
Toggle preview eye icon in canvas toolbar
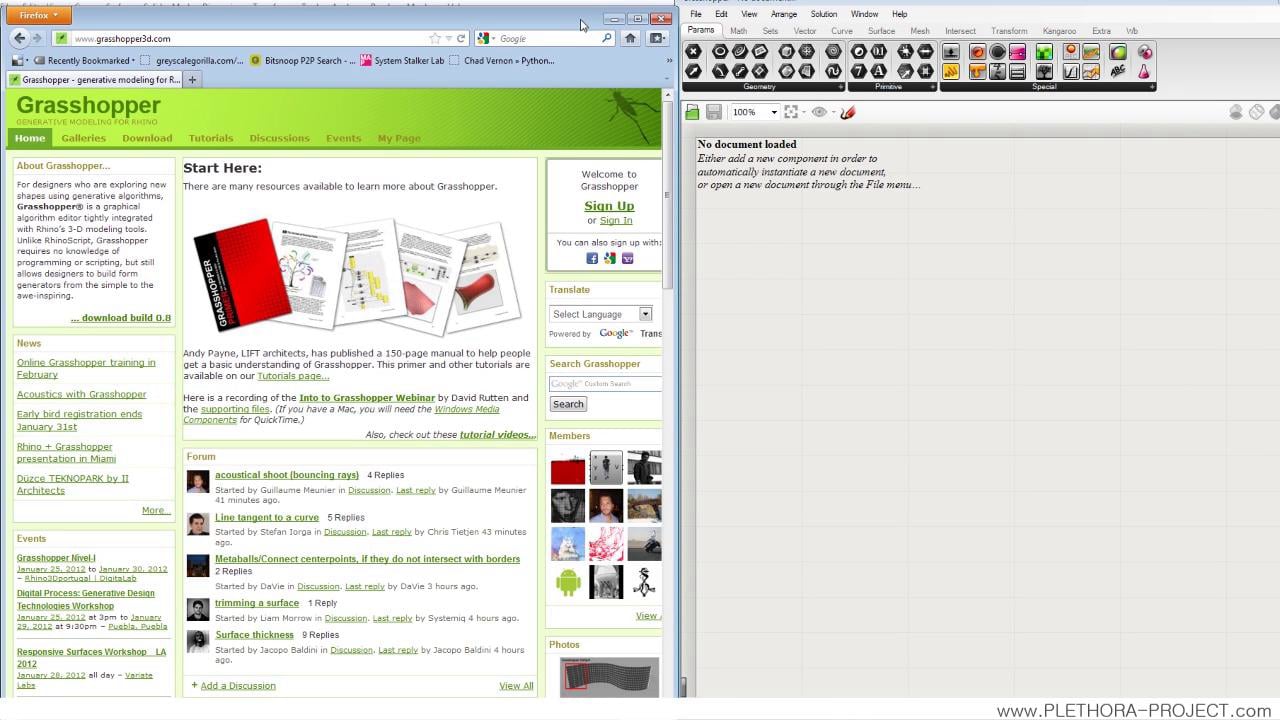click(819, 112)
